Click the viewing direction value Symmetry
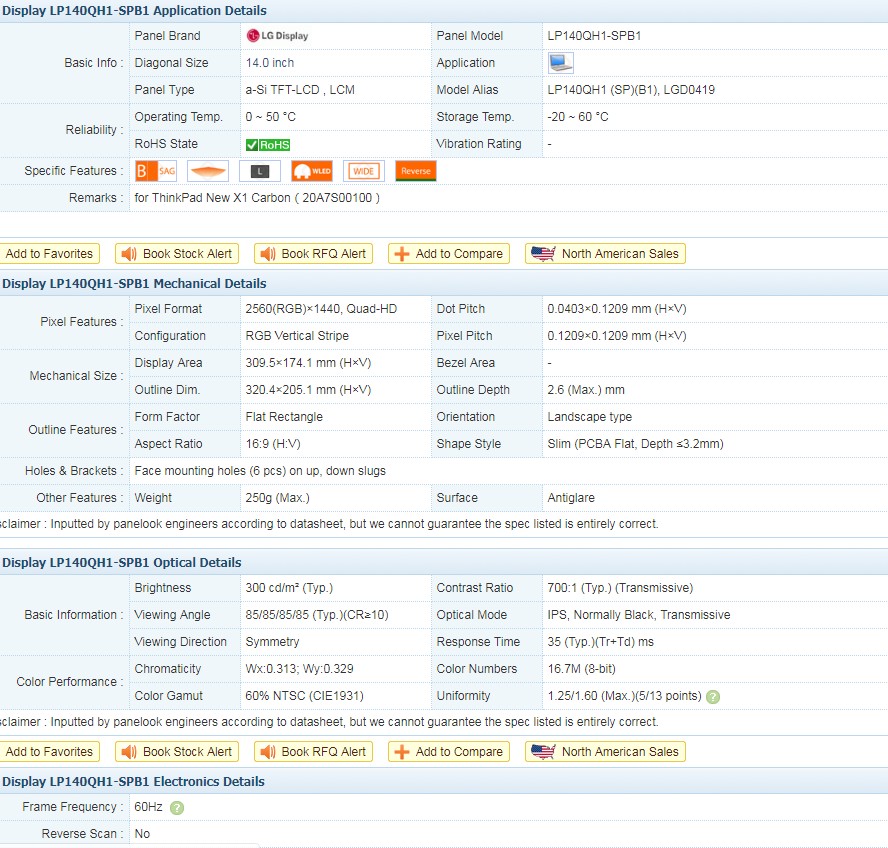Image resolution: width=888 pixels, height=848 pixels. click(272, 642)
